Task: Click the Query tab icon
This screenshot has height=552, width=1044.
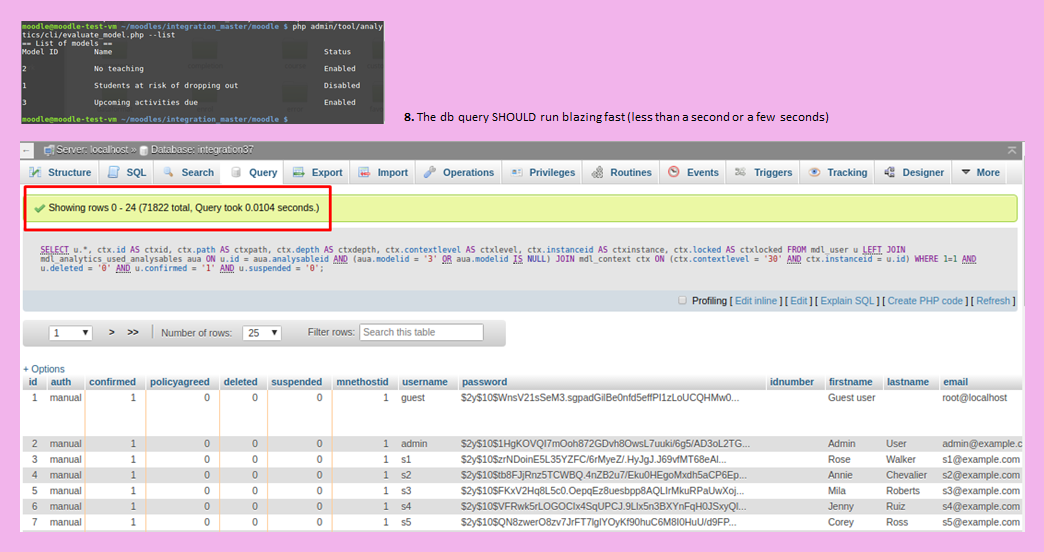Action: coord(236,172)
